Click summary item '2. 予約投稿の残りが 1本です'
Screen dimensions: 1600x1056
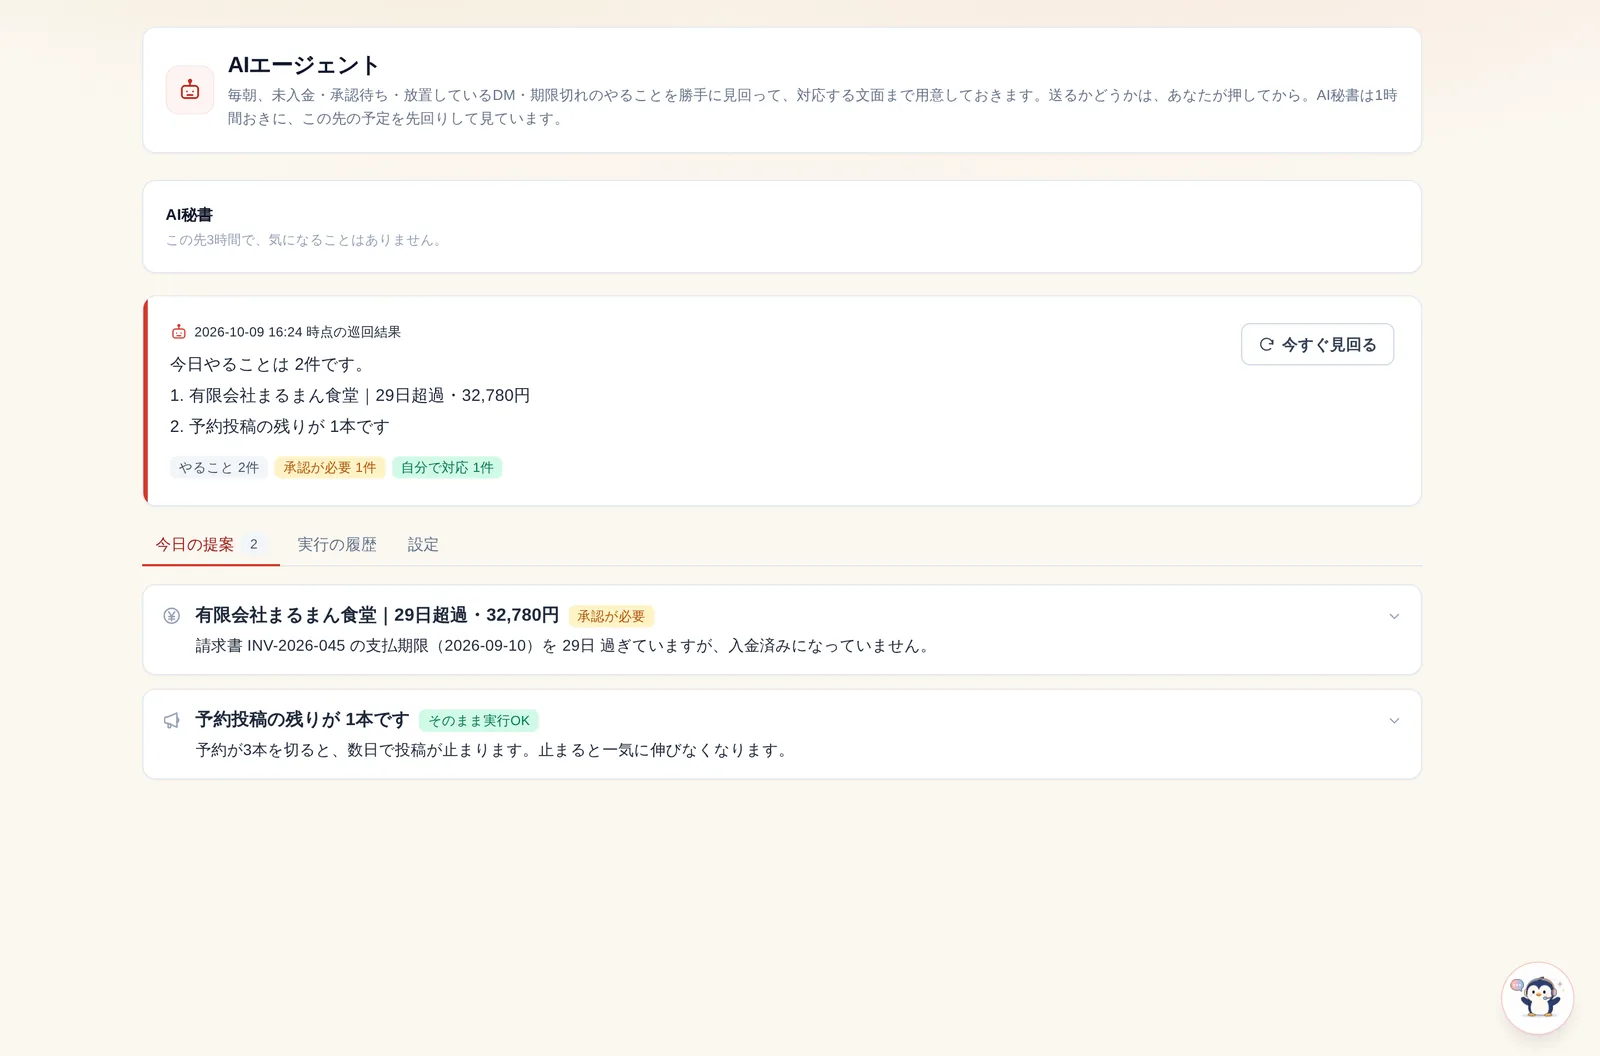[279, 426]
